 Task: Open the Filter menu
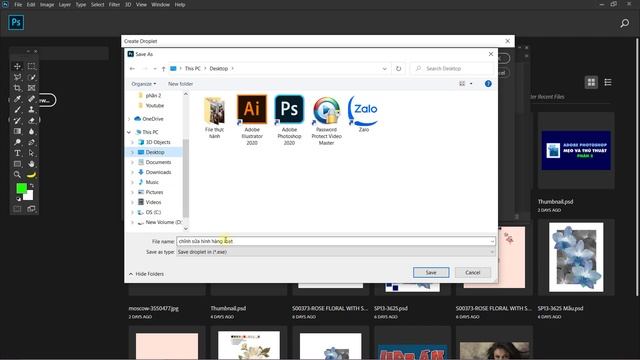(114, 4)
